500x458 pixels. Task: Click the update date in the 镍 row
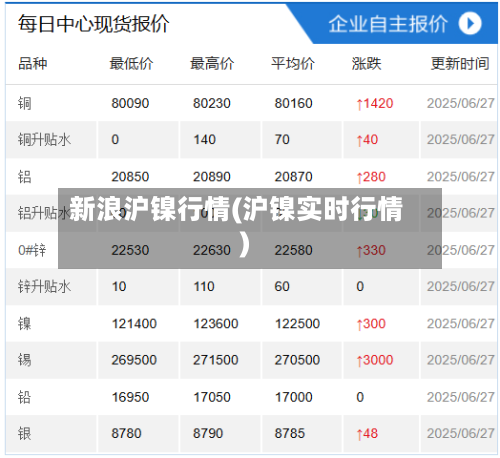(461, 324)
